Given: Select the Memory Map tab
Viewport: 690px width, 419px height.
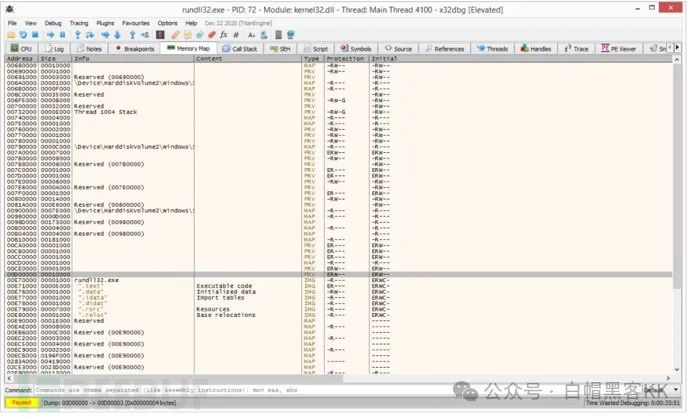Looking at the screenshot, I should 188,48.
